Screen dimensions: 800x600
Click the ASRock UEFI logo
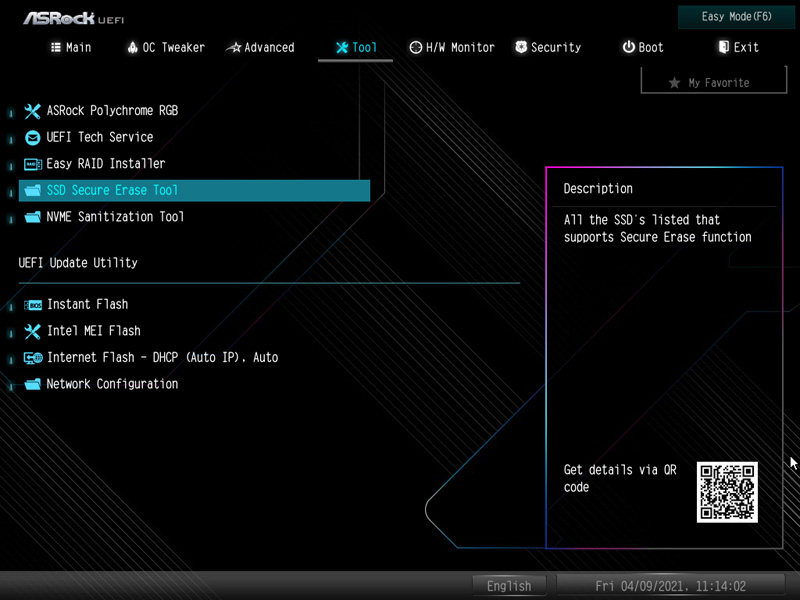pos(73,19)
